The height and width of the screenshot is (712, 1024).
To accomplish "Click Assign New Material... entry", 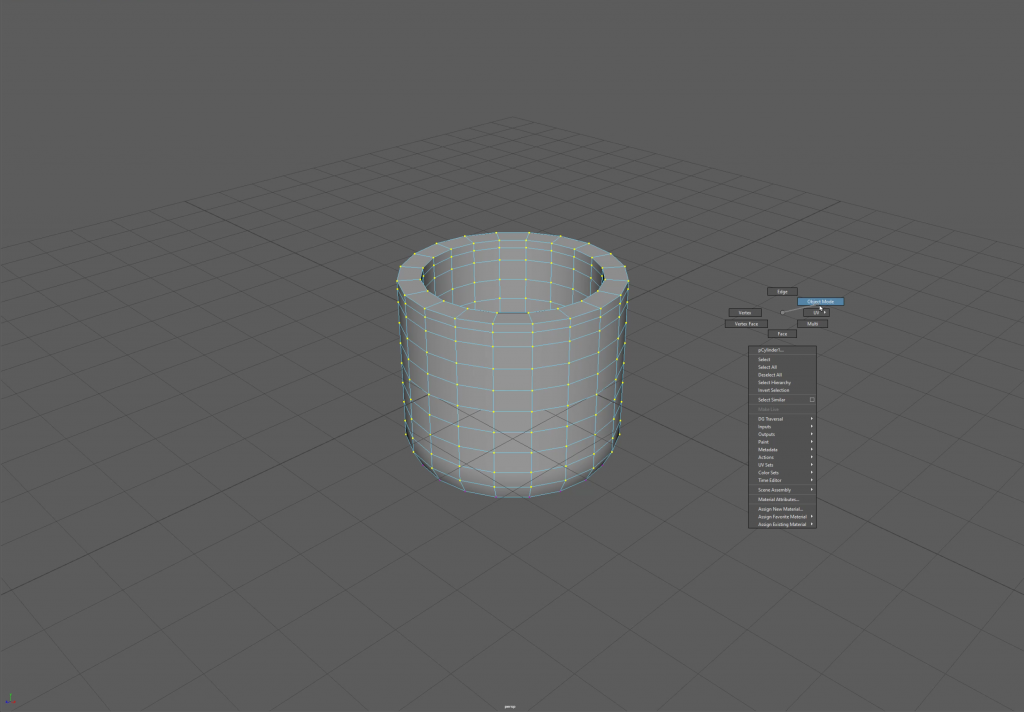I will tap(780, 509).
